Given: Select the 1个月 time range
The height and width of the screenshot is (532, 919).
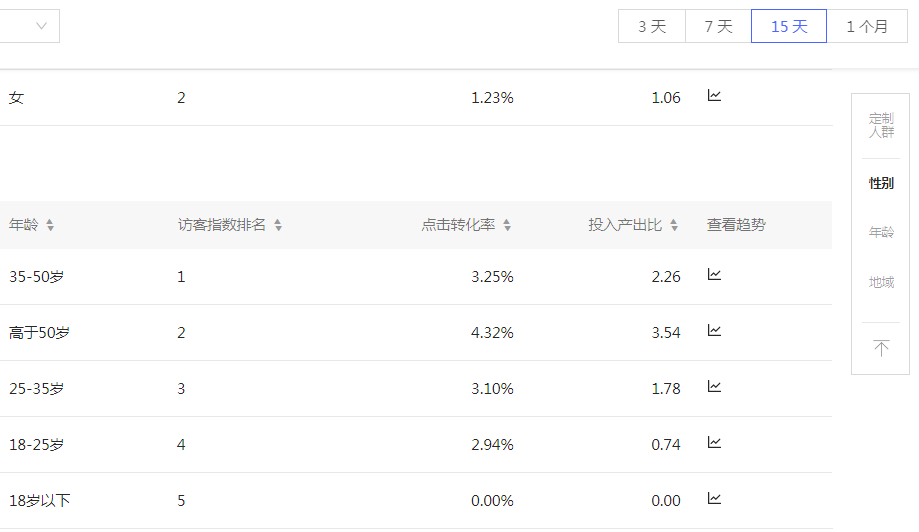Looking at the screenshot, I should pos(867,27).
